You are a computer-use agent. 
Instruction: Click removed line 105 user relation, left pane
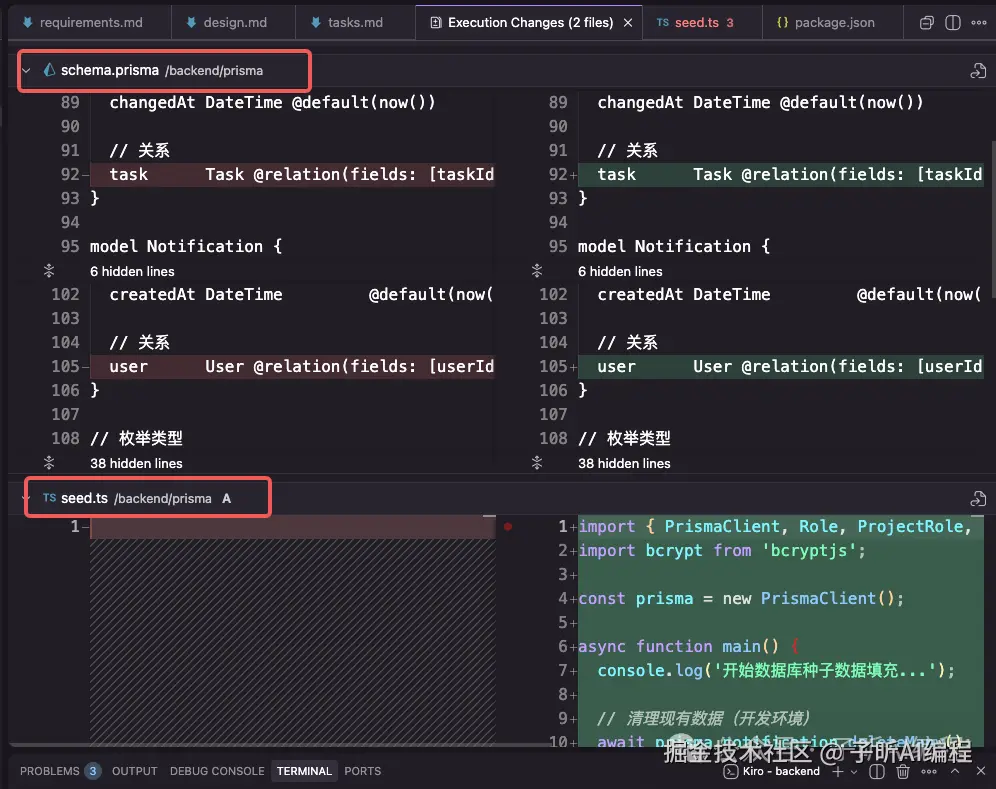[x=292, y=367]
